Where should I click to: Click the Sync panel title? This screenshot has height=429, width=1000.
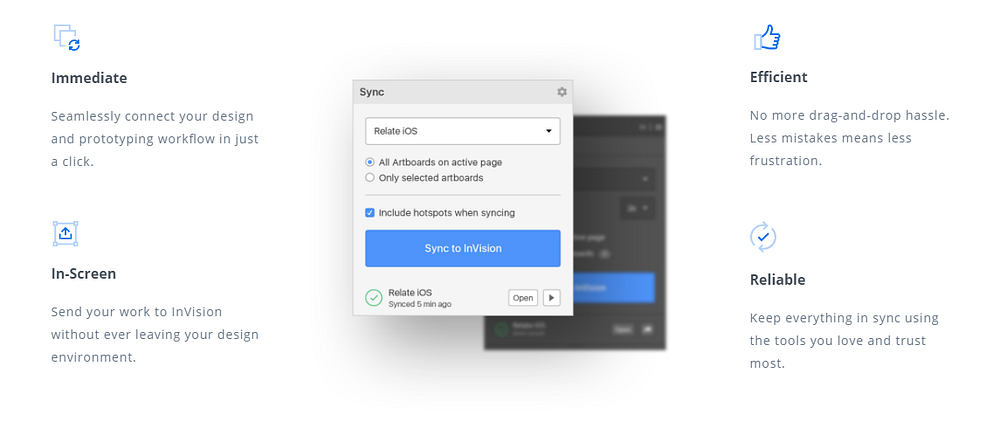click(372, 92)
